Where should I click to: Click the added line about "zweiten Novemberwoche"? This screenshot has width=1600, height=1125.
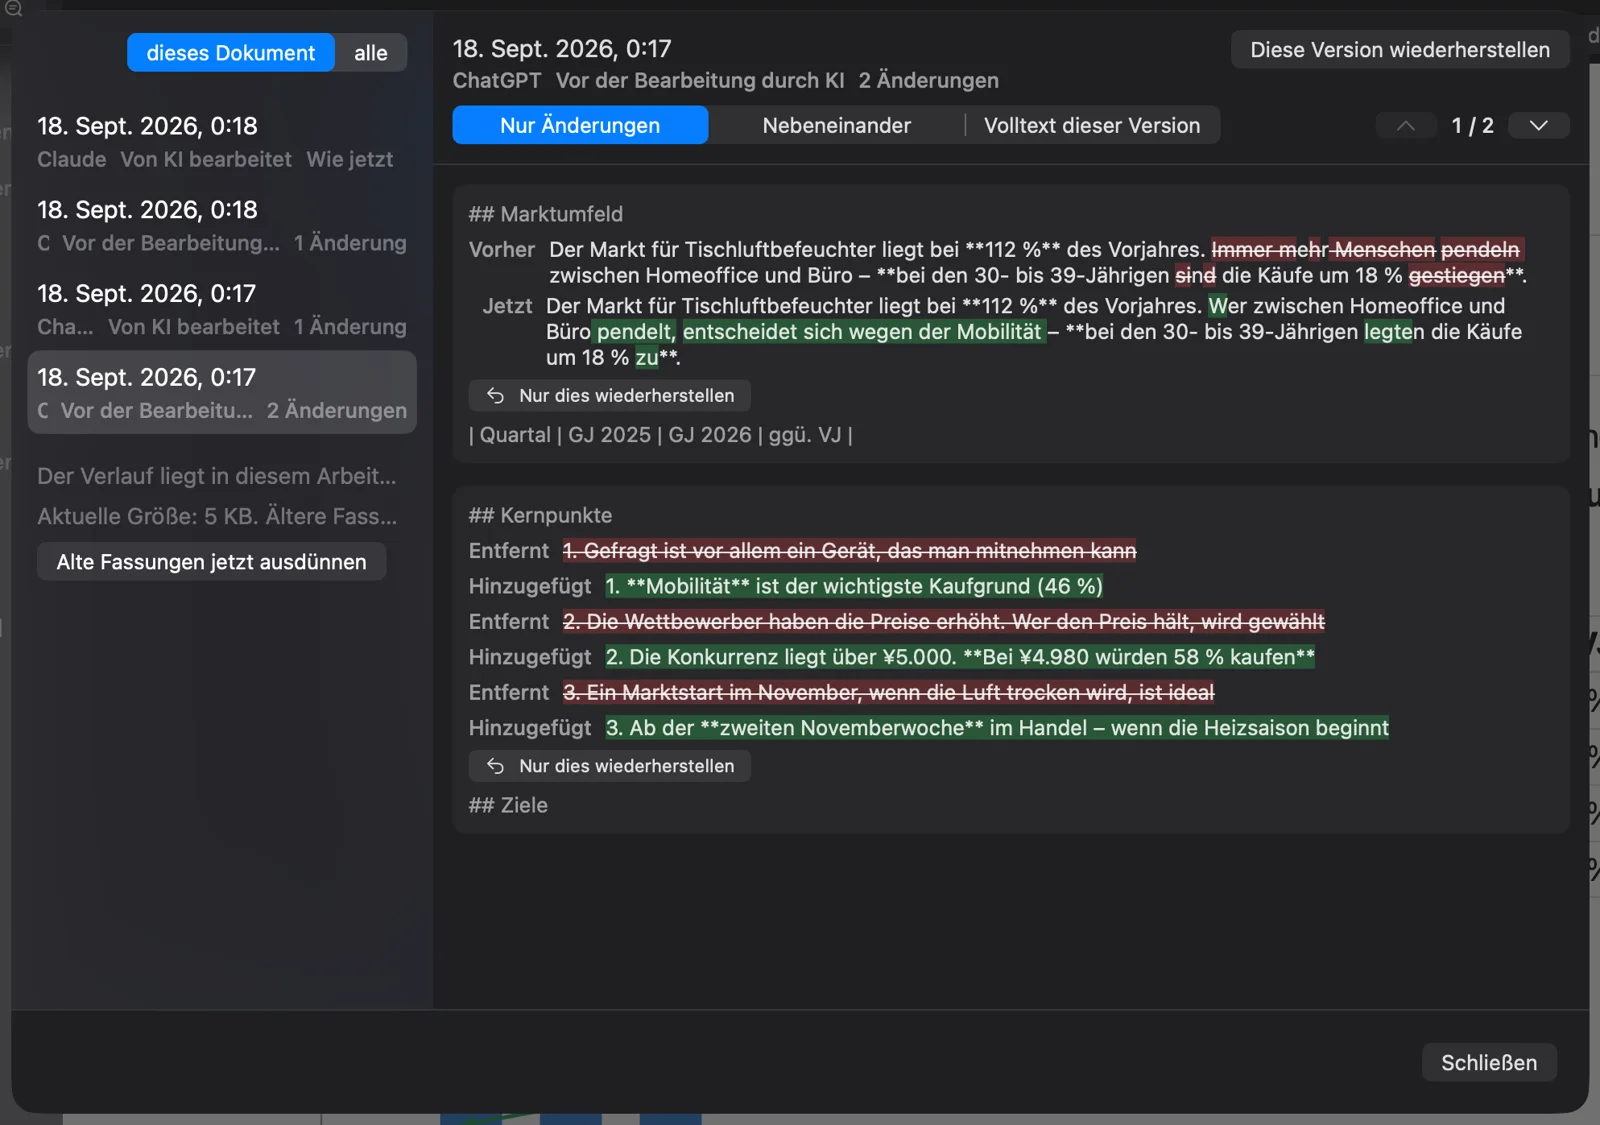point(997,728)
